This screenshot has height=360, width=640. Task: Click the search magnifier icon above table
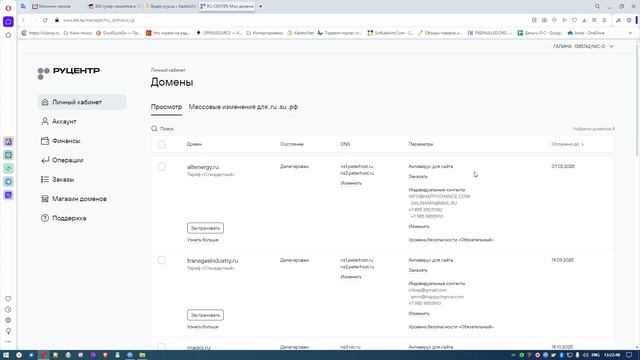154,129
